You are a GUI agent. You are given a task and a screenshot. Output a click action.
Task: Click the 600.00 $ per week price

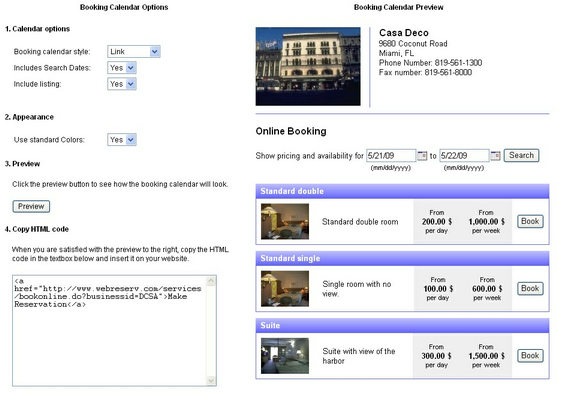(487, 289)
